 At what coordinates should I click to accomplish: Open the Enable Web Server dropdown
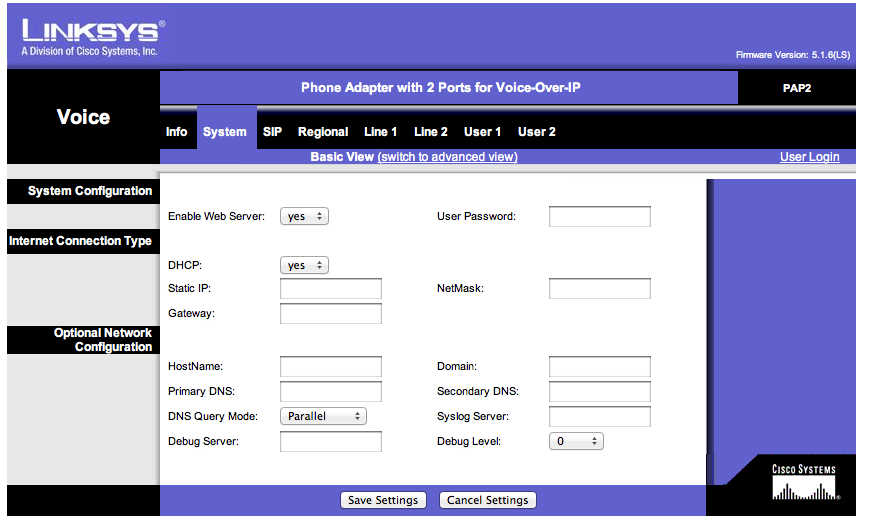tap(304, 216)
